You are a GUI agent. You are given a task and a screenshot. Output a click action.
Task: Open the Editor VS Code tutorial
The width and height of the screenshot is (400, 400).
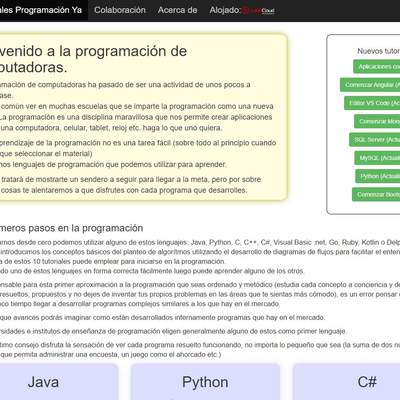[372, 103]
